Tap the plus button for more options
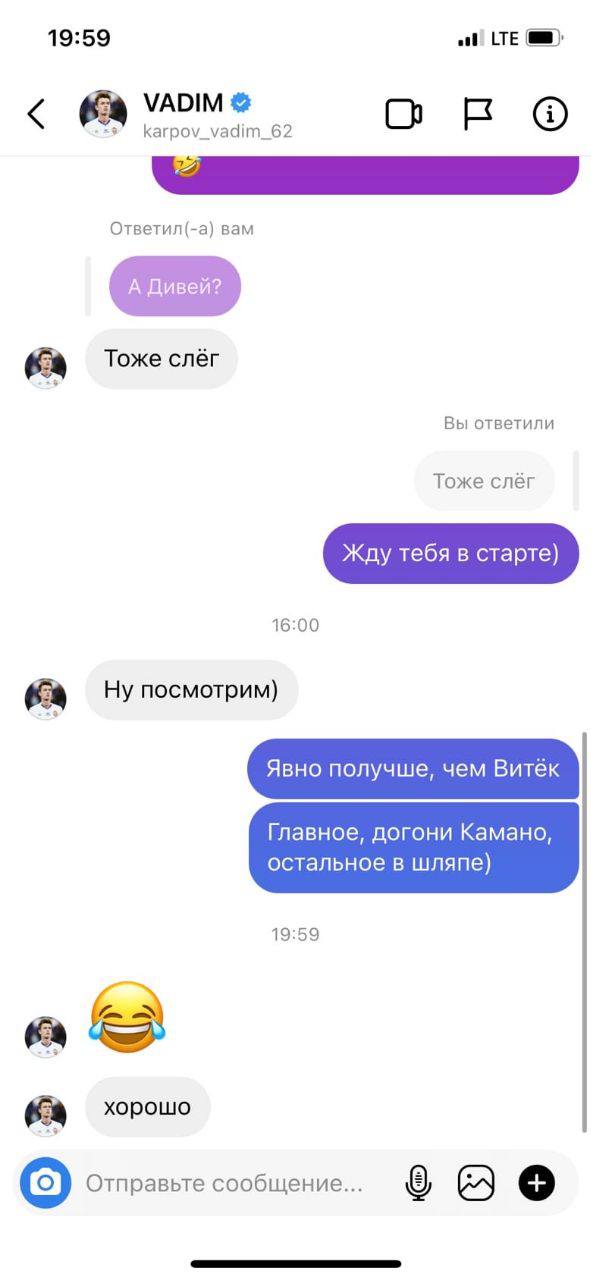The image size is (591, 1280). [x=536, y=1183]
